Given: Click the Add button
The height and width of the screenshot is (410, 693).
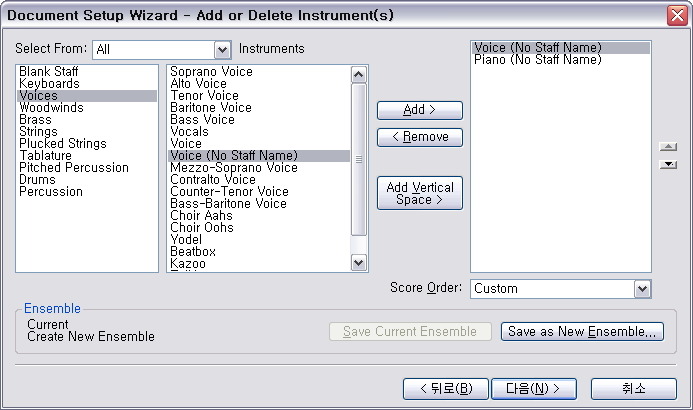Looking at the screenshot, I should [420, 110].
